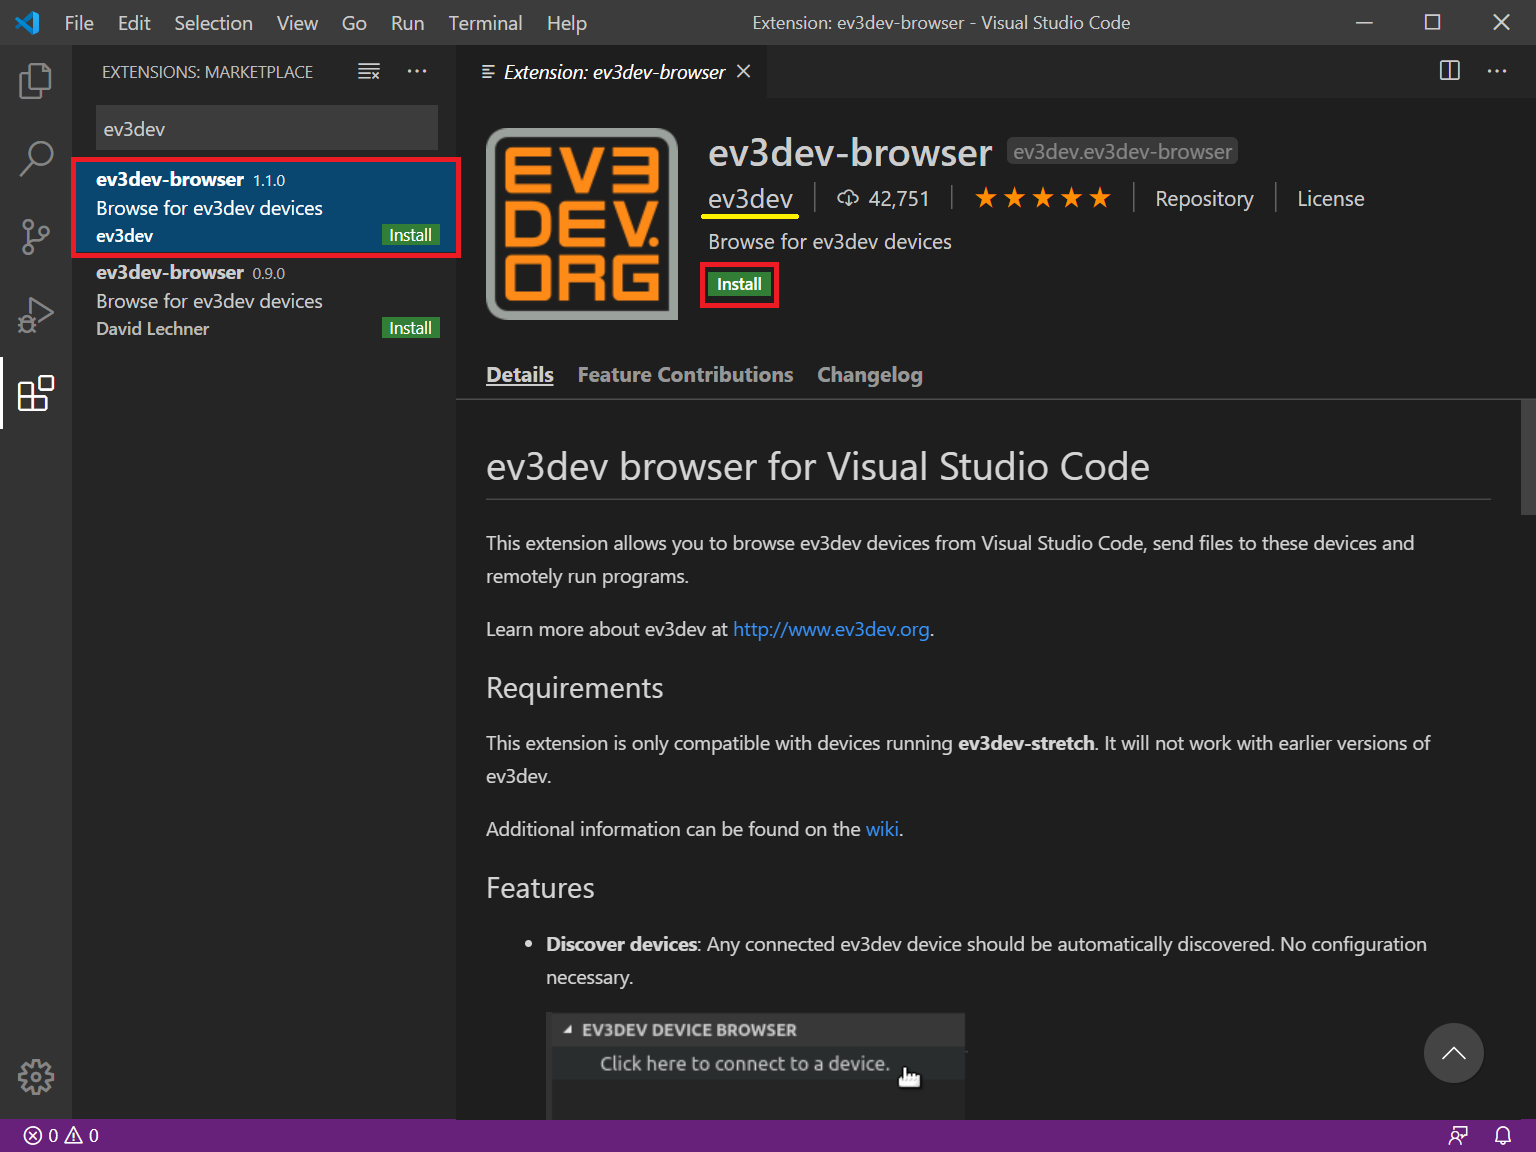This screenshot has width=1536, height=1152.
Task: Open the File menu
Action: [79, 22]
